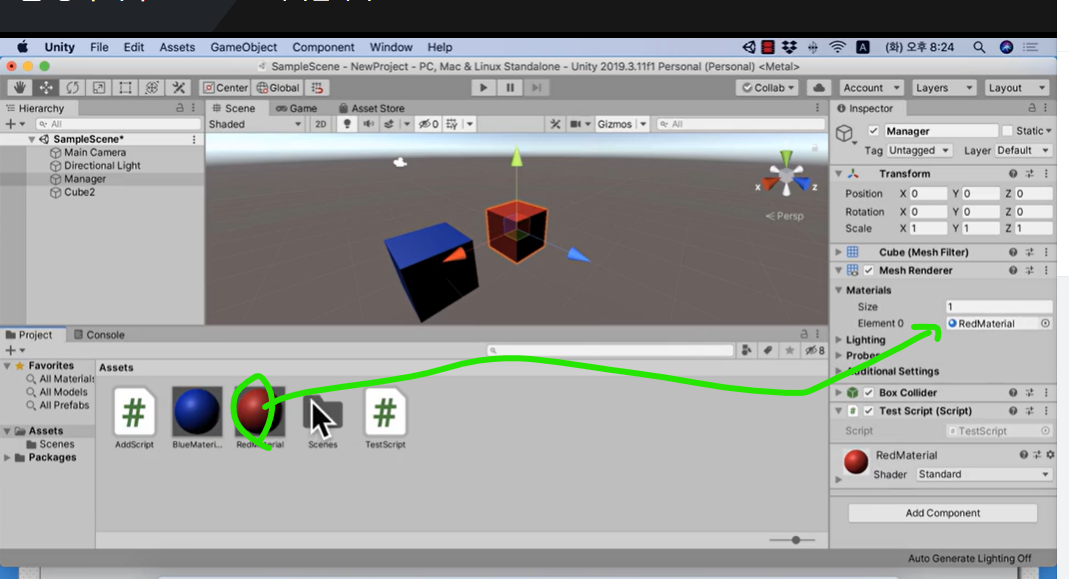
Task: Click search by type icon in Project
Action: [x=747, y=351]
